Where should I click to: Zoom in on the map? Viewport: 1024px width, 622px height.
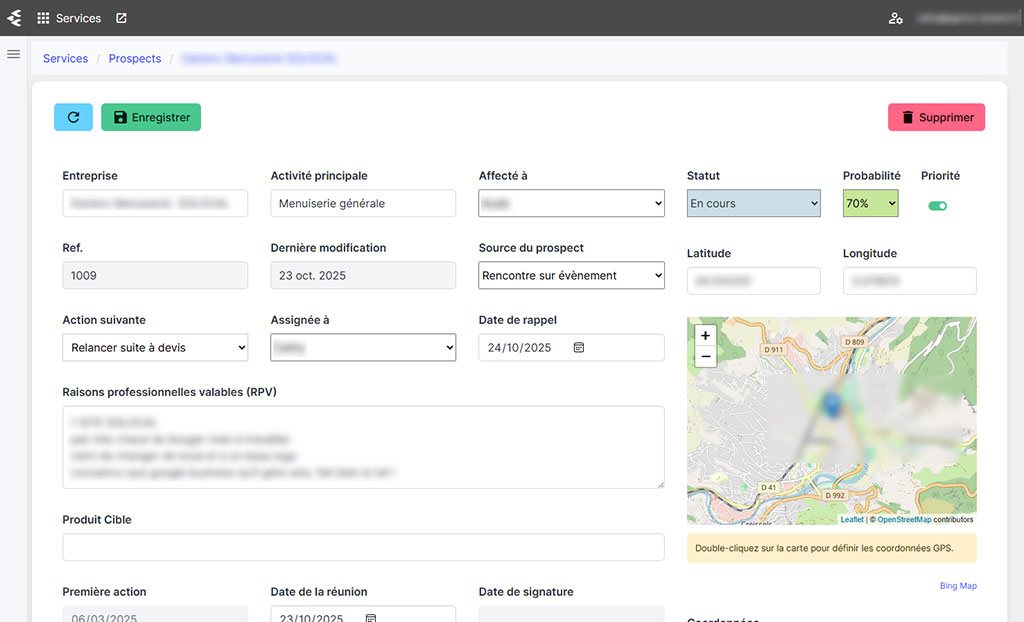click(x=705, y=336)
